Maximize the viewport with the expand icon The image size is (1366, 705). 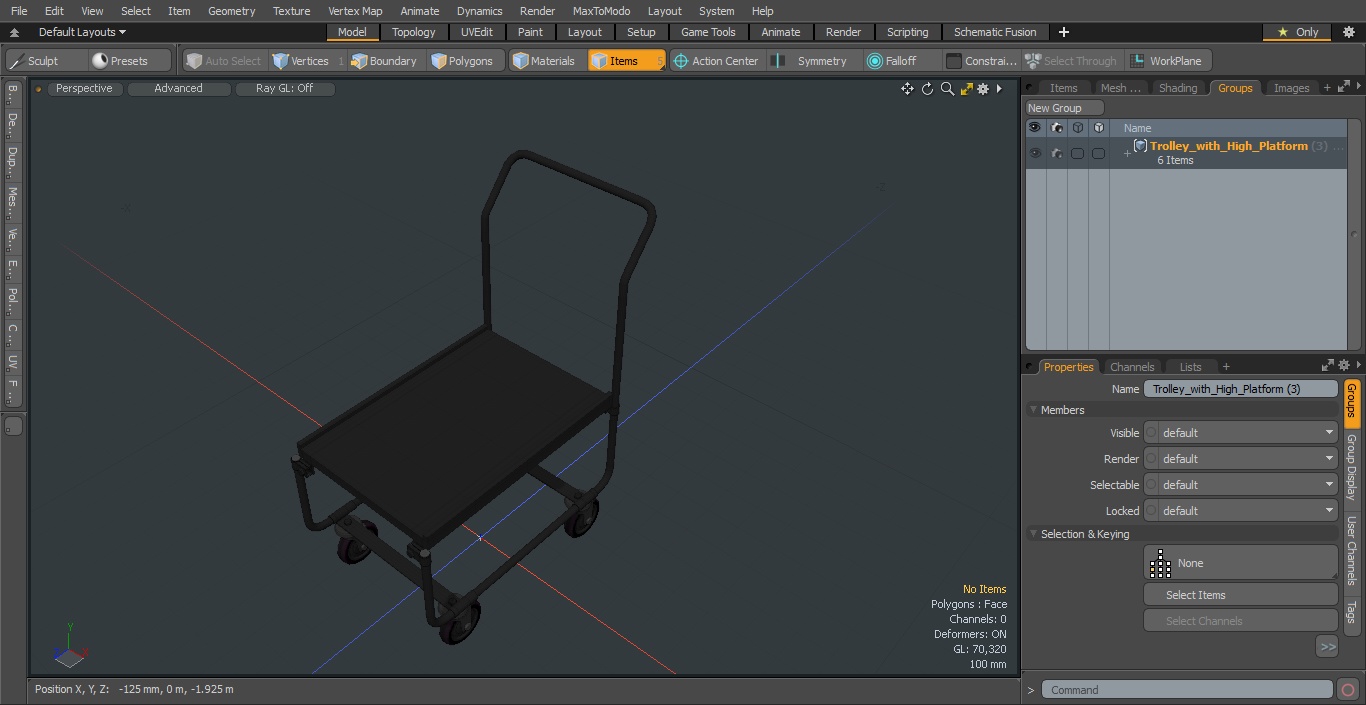click(x=966, y=89)
